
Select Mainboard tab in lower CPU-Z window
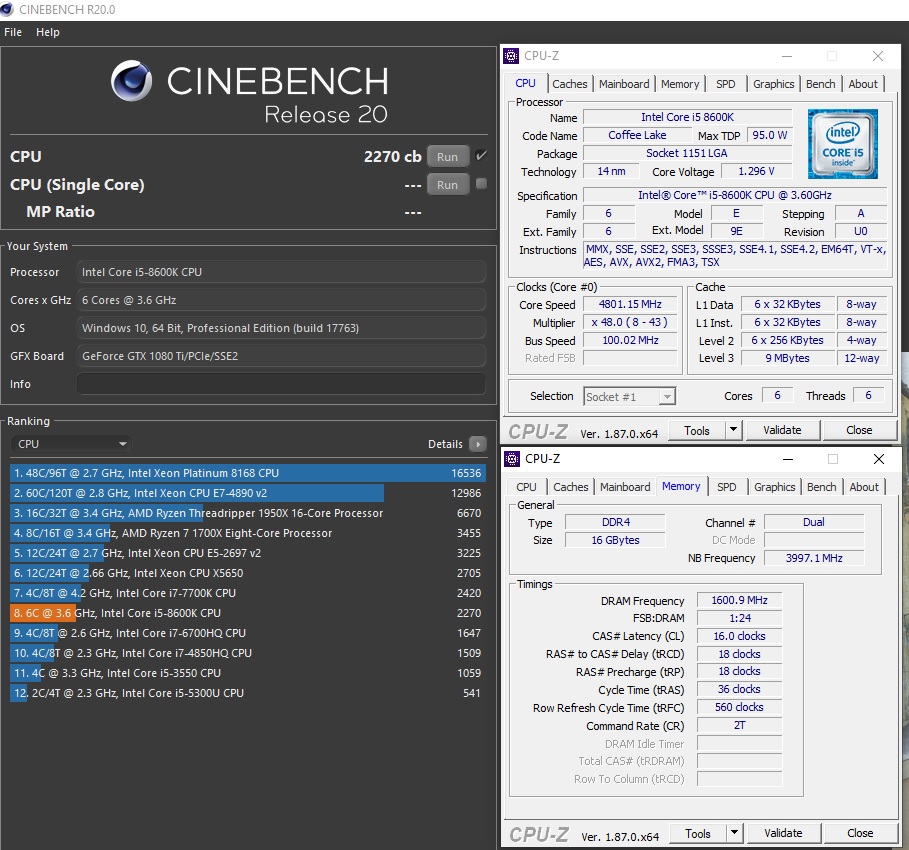click(x=625, y=487)
